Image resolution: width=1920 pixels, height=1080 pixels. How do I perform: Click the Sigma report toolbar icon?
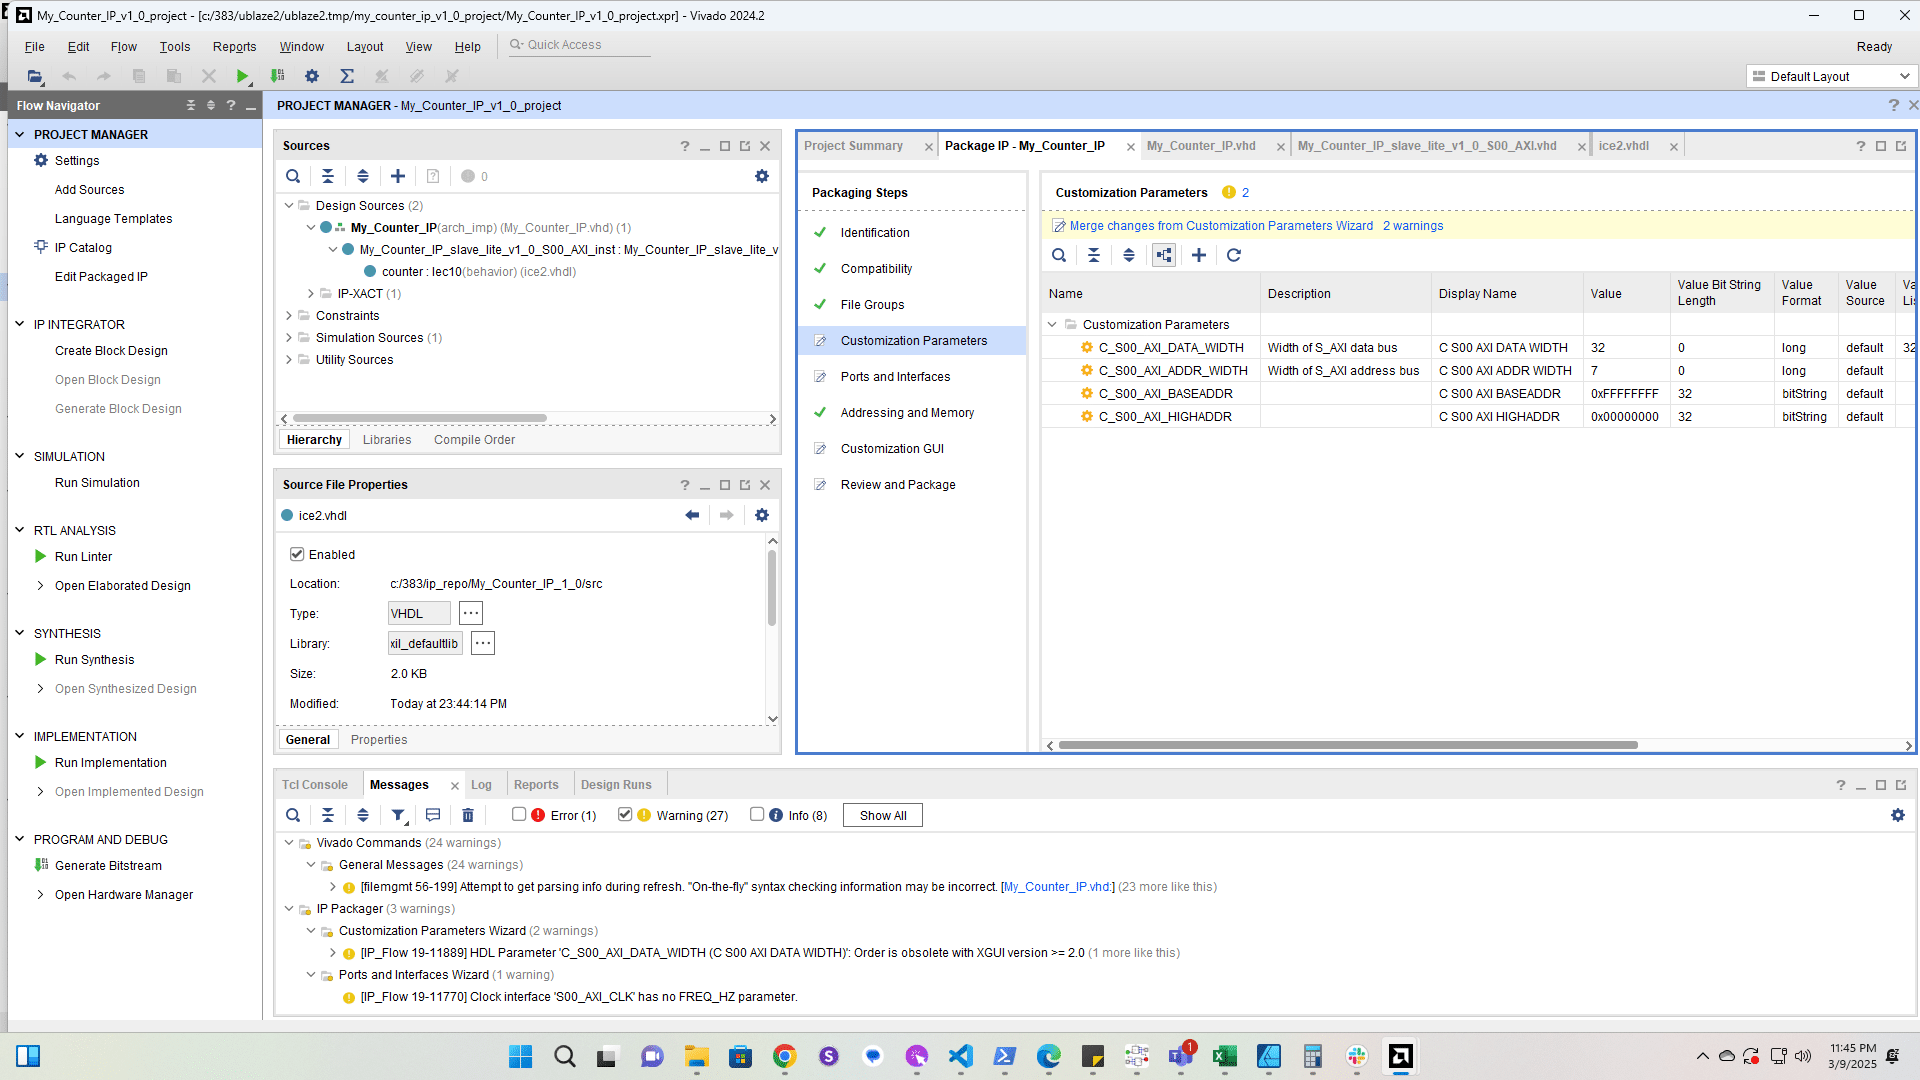click(x=347, y=76)
